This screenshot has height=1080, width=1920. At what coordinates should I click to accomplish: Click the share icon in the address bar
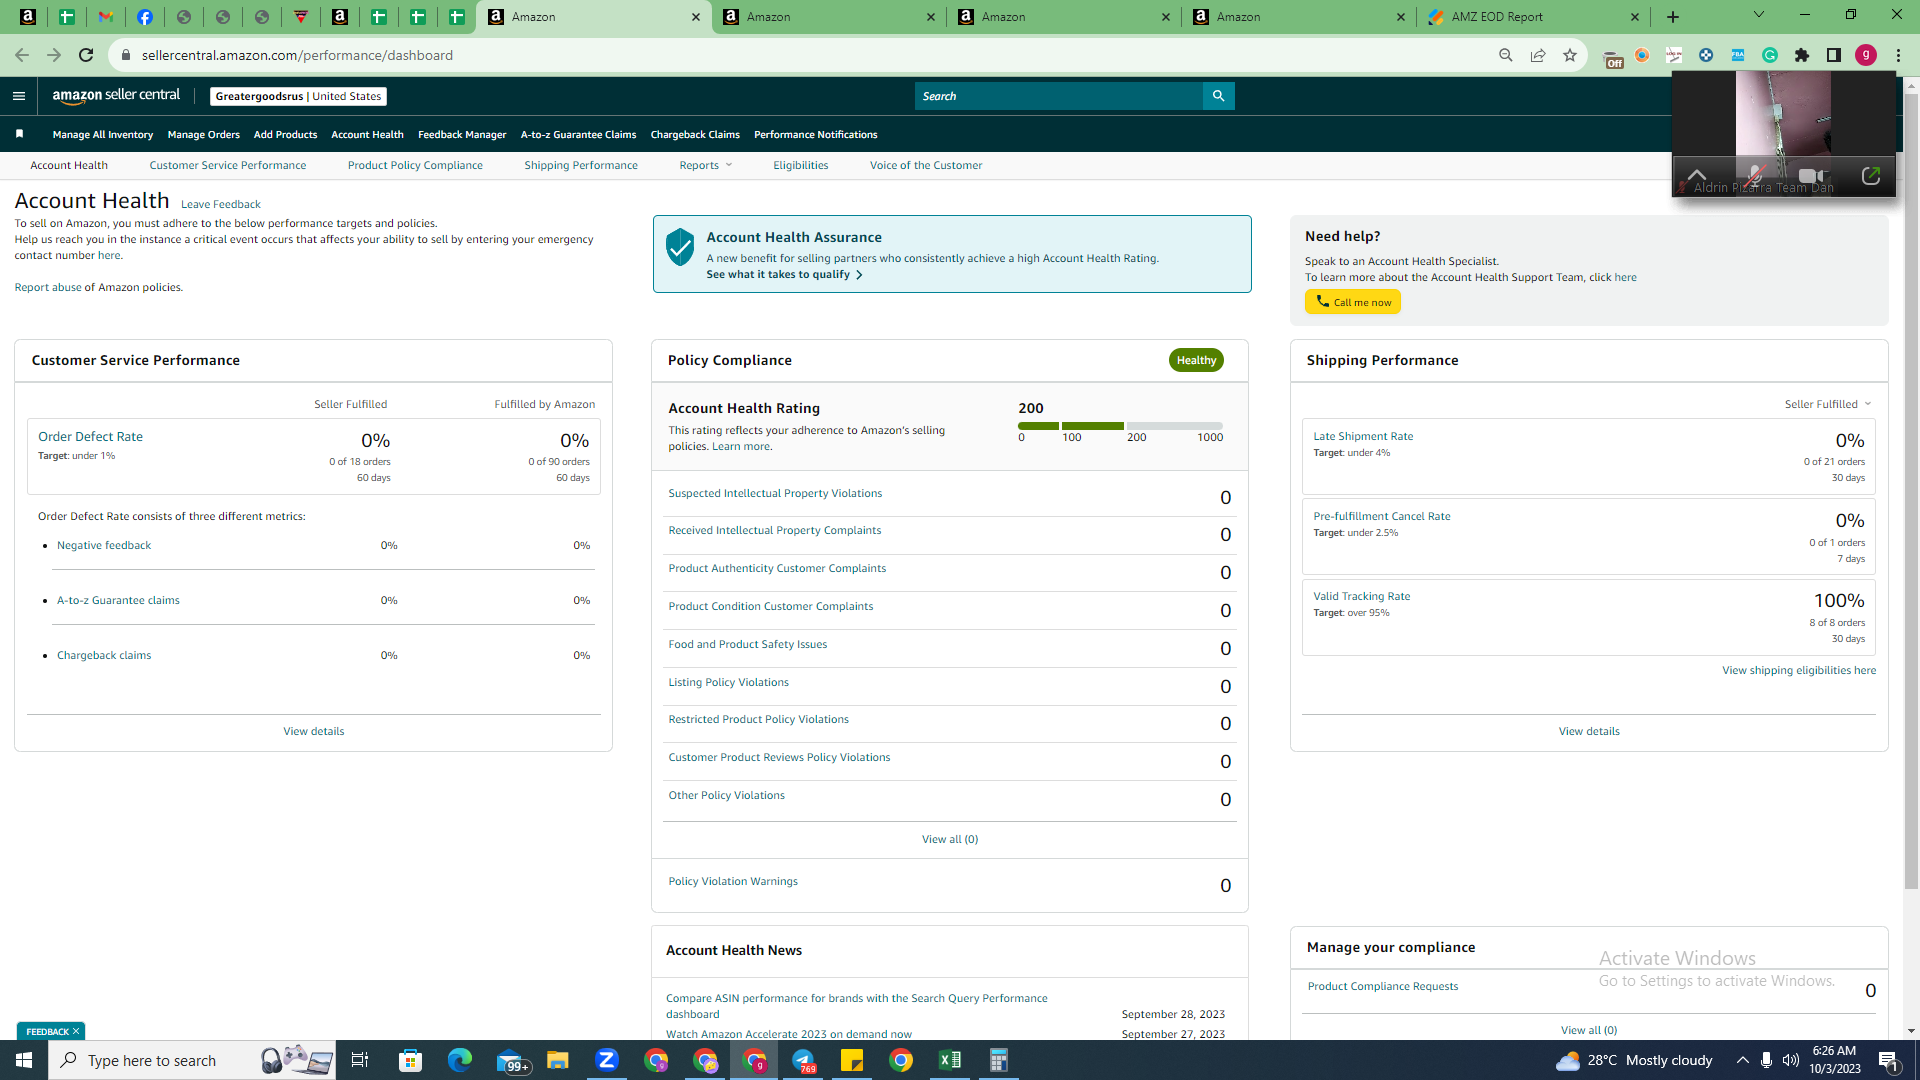(1538, 55)
